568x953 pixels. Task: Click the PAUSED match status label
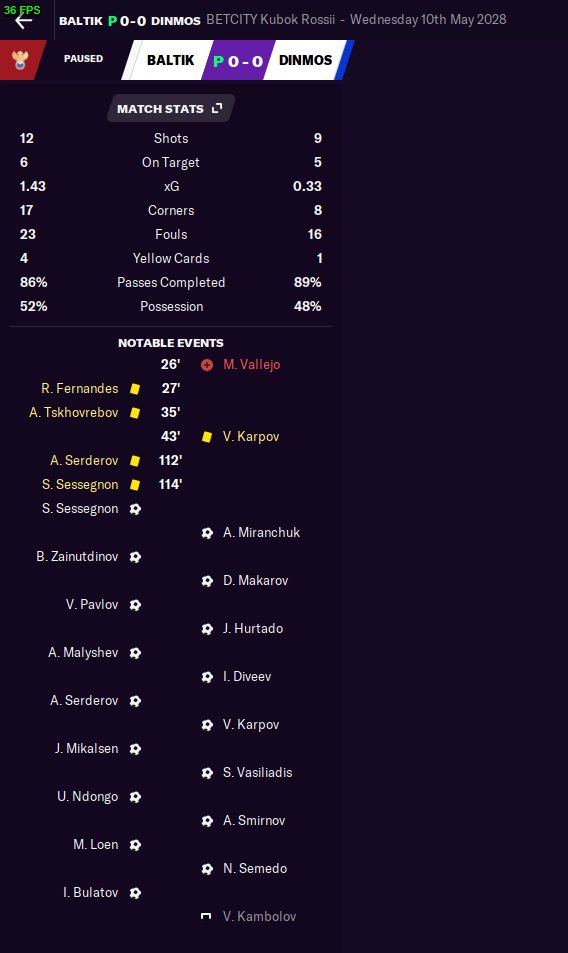pyautogui.click(x=83, y=59)
